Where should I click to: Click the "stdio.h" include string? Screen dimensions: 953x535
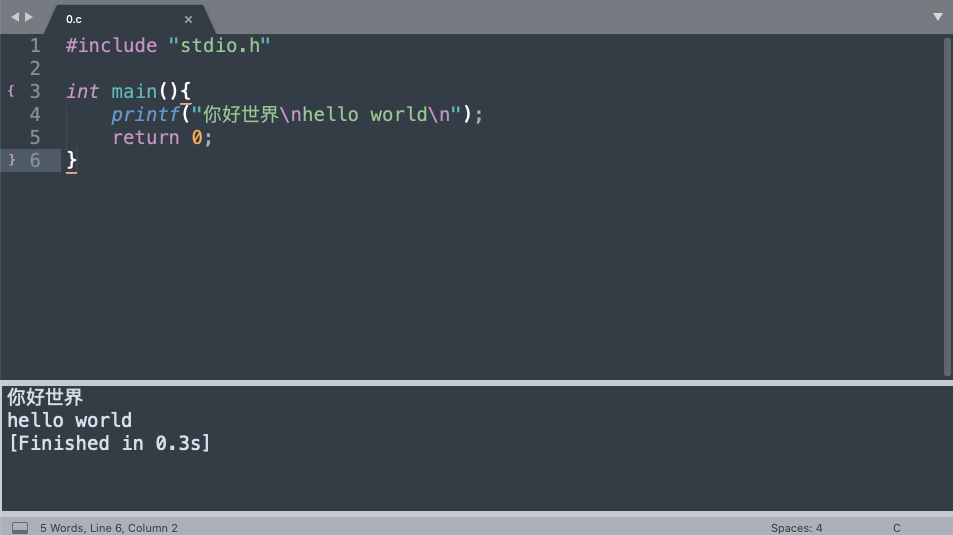tap(219, 46)
